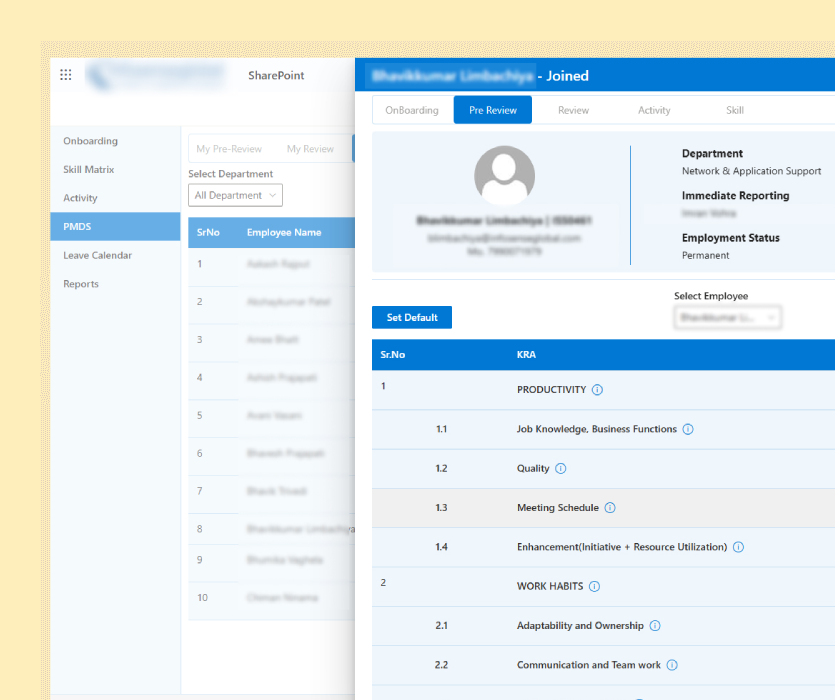Click info icon next to PRODUCTIVITY

point(597,390)
